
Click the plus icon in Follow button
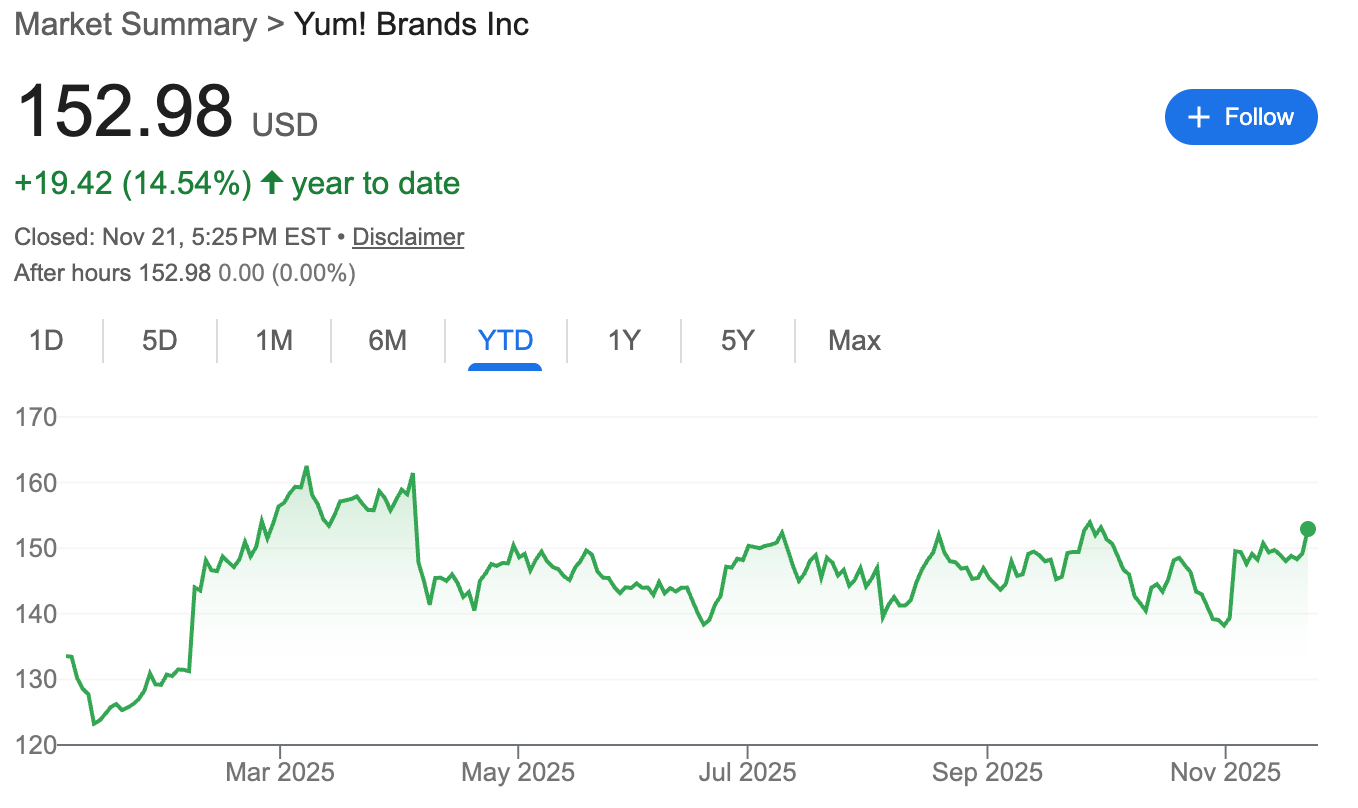[x=1198, y=117]
